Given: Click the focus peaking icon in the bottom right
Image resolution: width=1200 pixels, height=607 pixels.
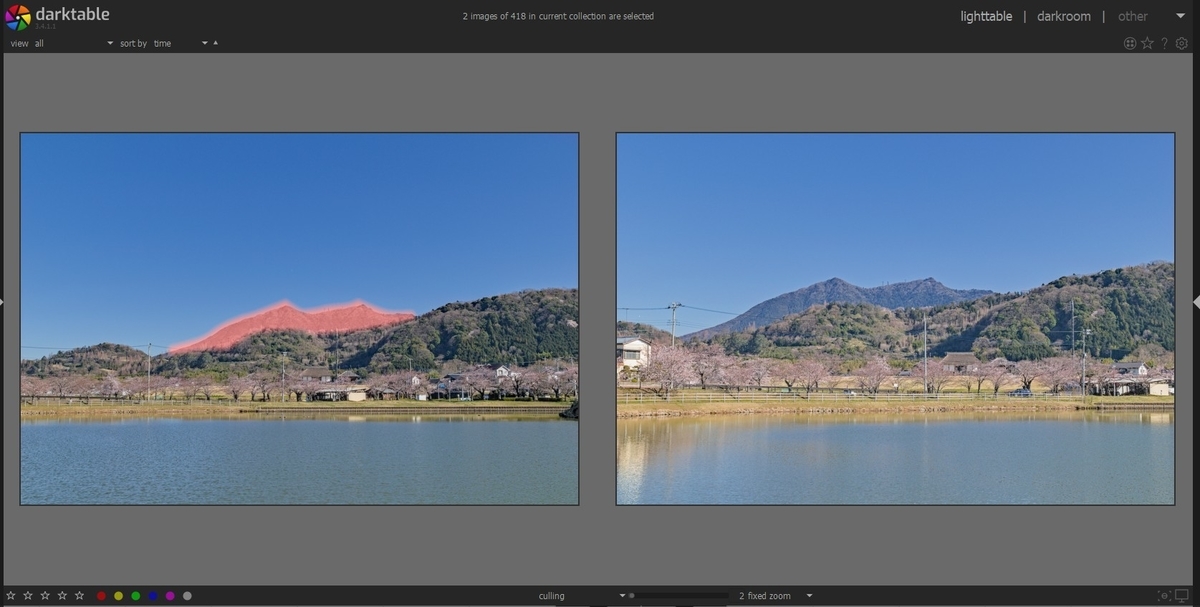Looking at the screenshot, I should tap(1164, 596).
